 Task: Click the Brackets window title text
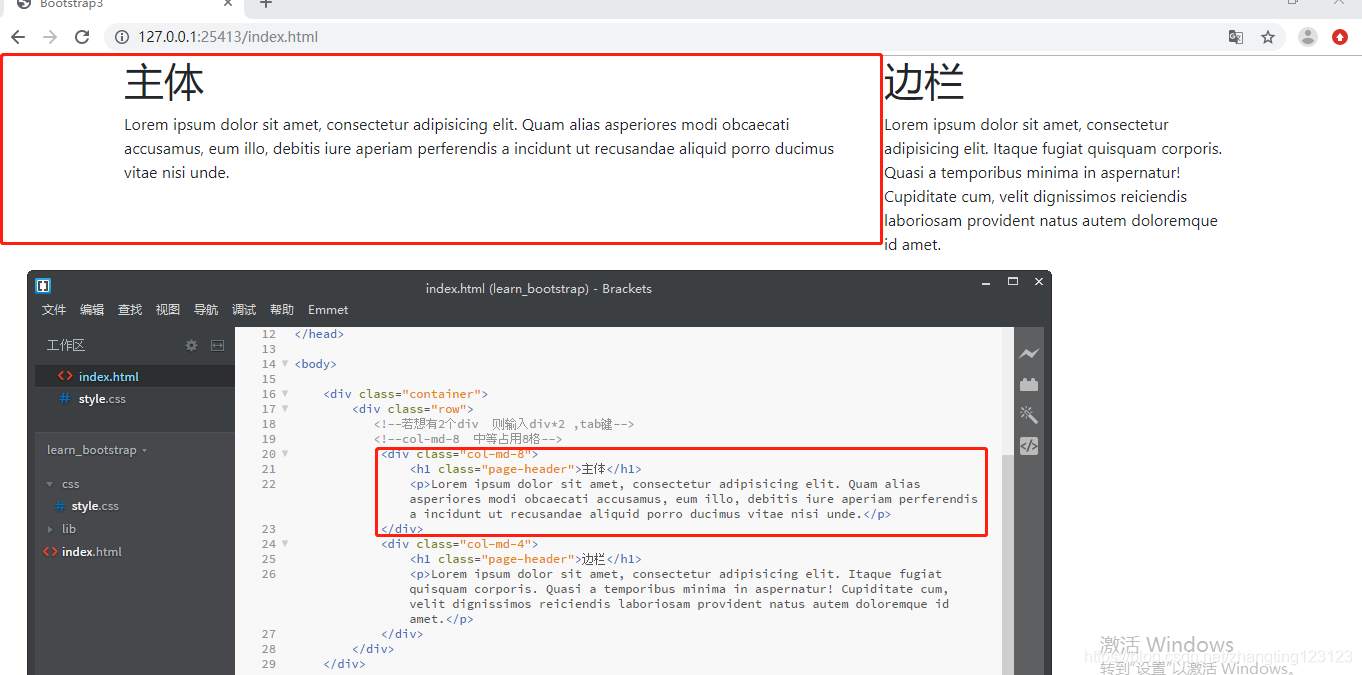coord(539,289)
